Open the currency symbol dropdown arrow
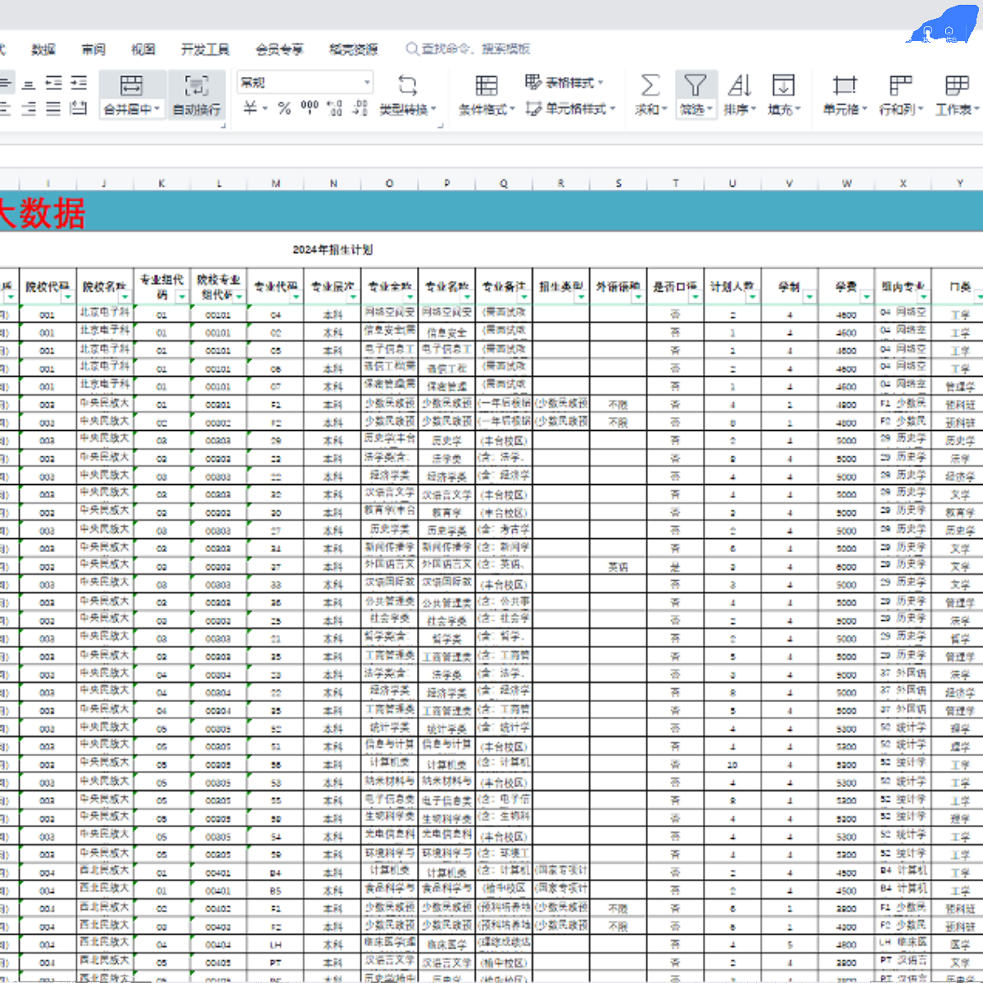The height and width of the screenshot is (983, 983). click(x=265, y=108)
